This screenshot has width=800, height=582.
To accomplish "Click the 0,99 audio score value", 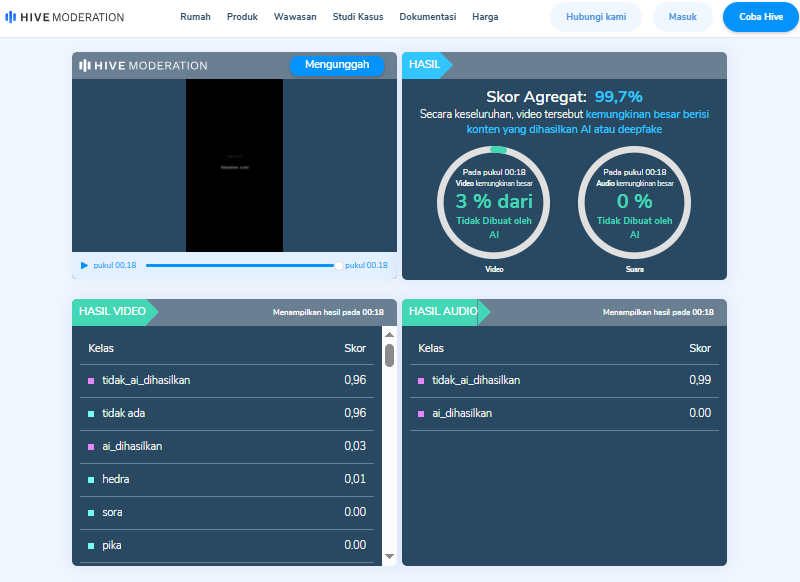I will (700, 380).
